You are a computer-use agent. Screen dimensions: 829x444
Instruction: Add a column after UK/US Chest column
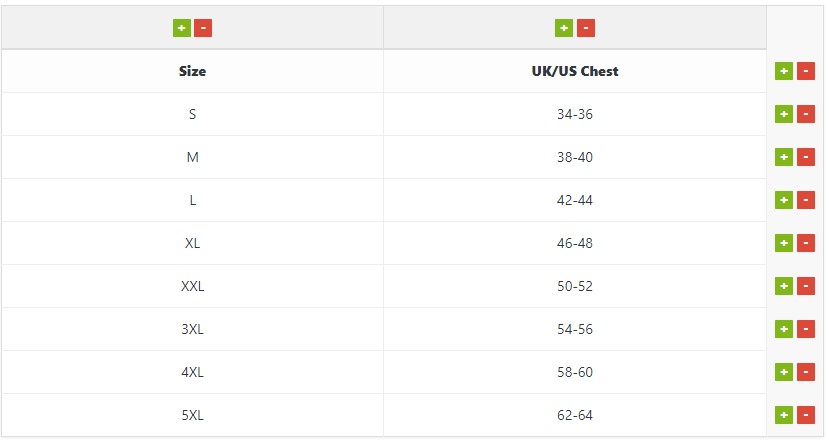(x=564, y=28)
